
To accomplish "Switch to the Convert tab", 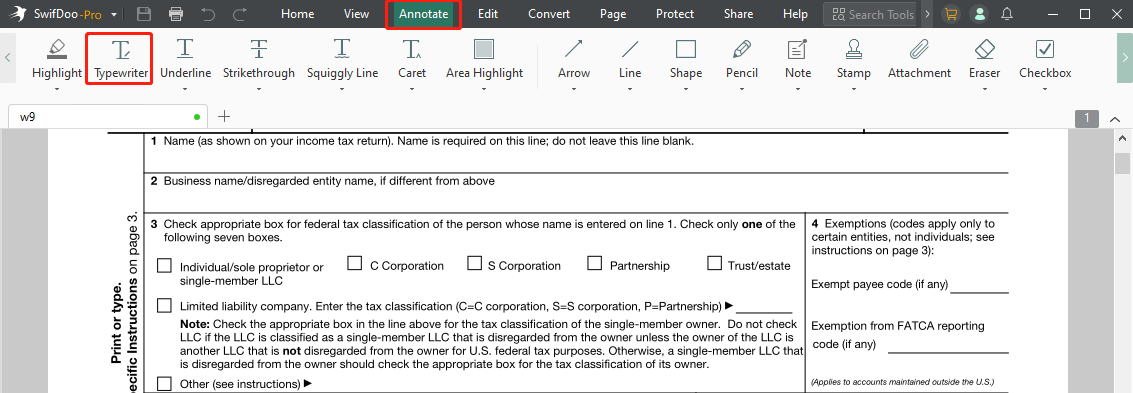I will (548, 14).
